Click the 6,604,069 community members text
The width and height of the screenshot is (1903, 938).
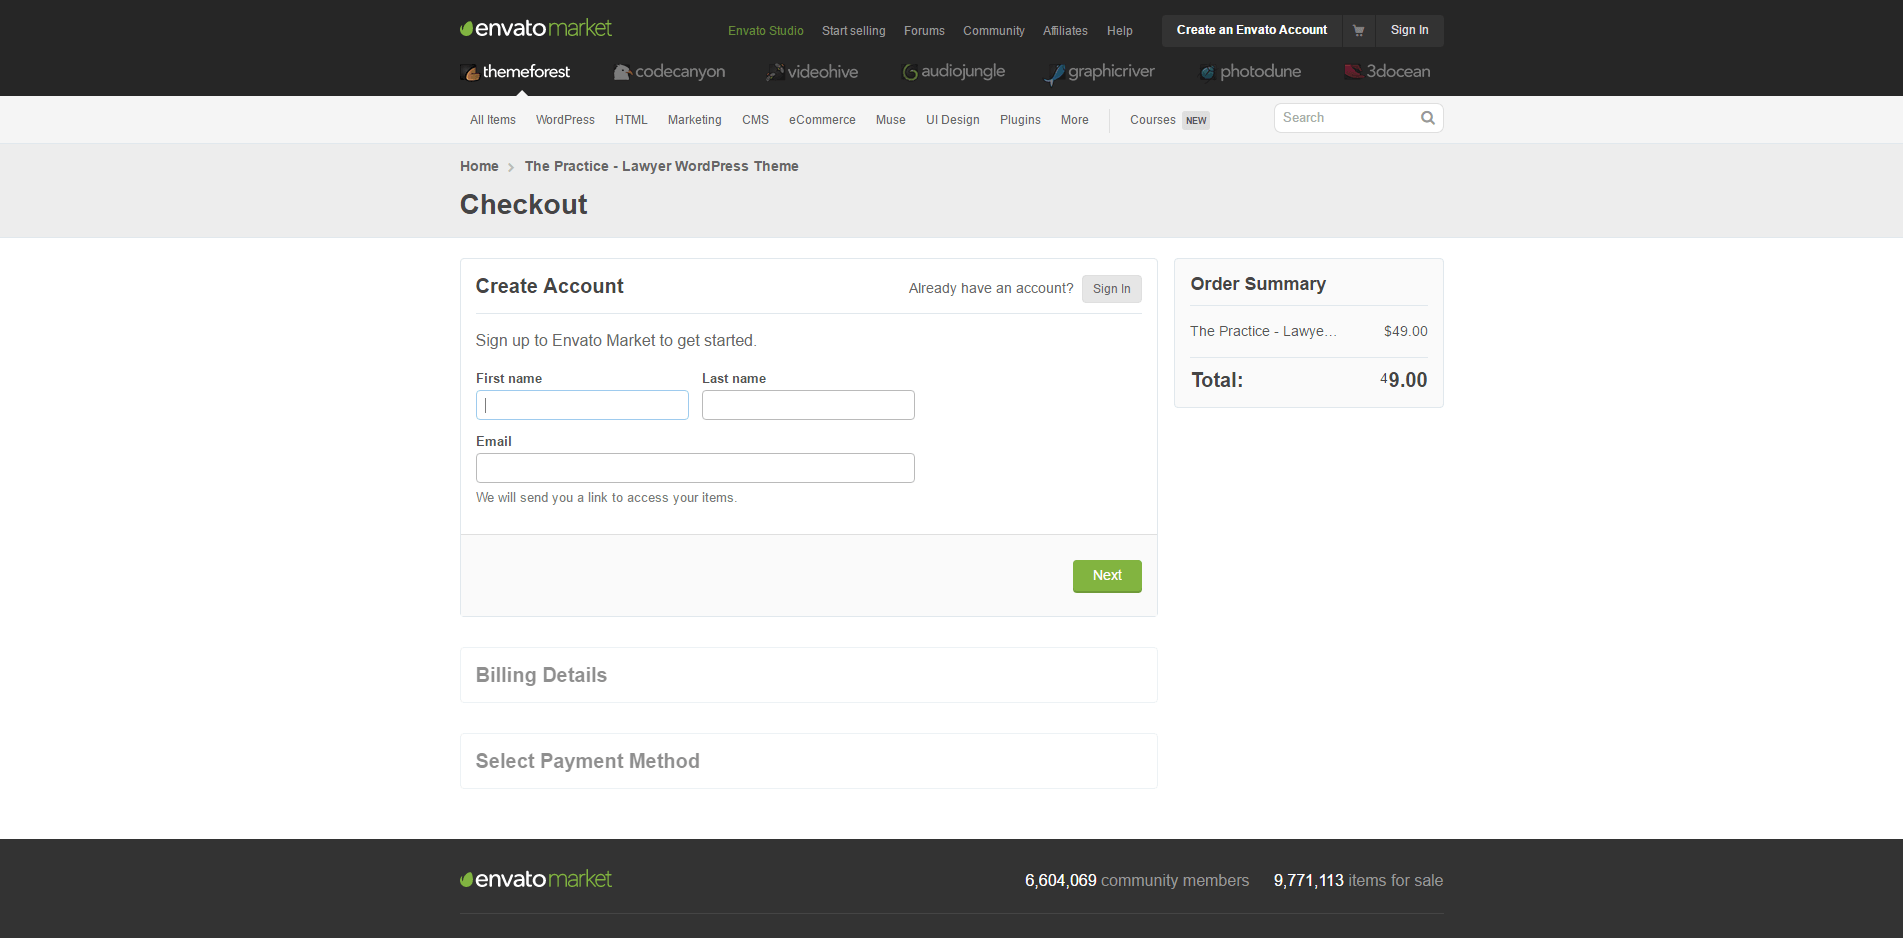pos(1137,881)
